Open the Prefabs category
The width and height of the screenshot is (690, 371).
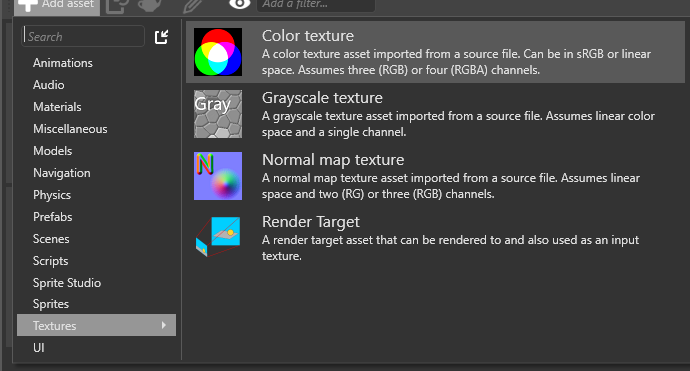click(52, 217)
